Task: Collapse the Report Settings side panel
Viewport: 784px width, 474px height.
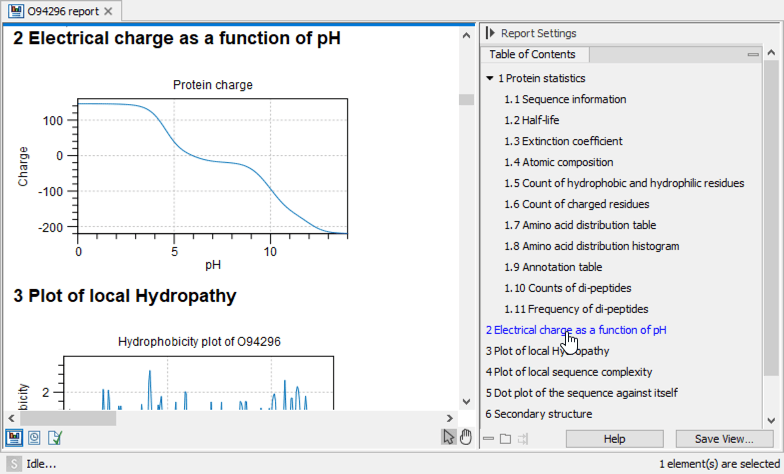Action: [x=490, y=33]
